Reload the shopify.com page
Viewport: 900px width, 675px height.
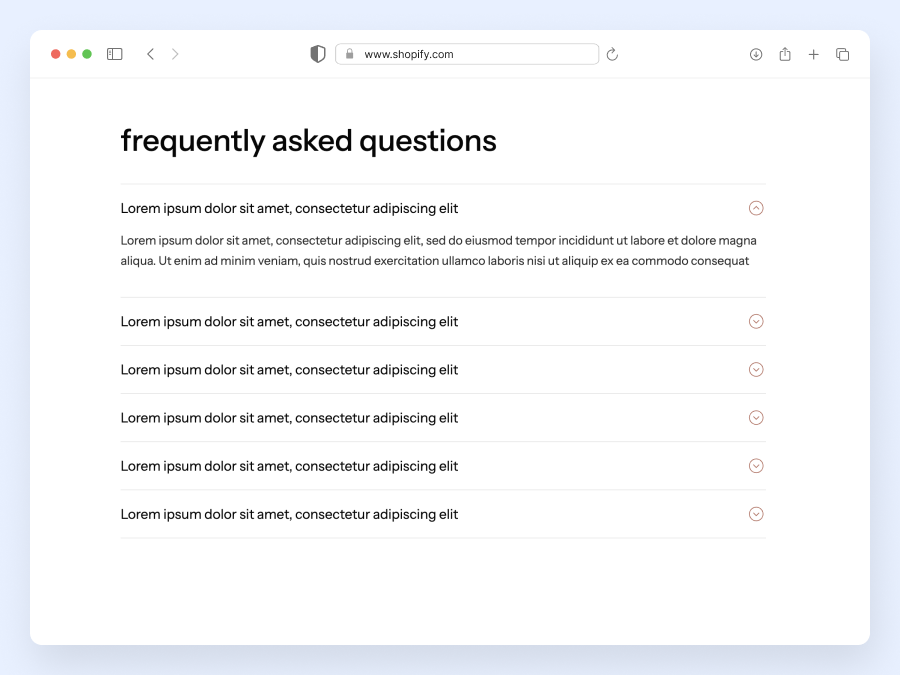click(612, 54)
